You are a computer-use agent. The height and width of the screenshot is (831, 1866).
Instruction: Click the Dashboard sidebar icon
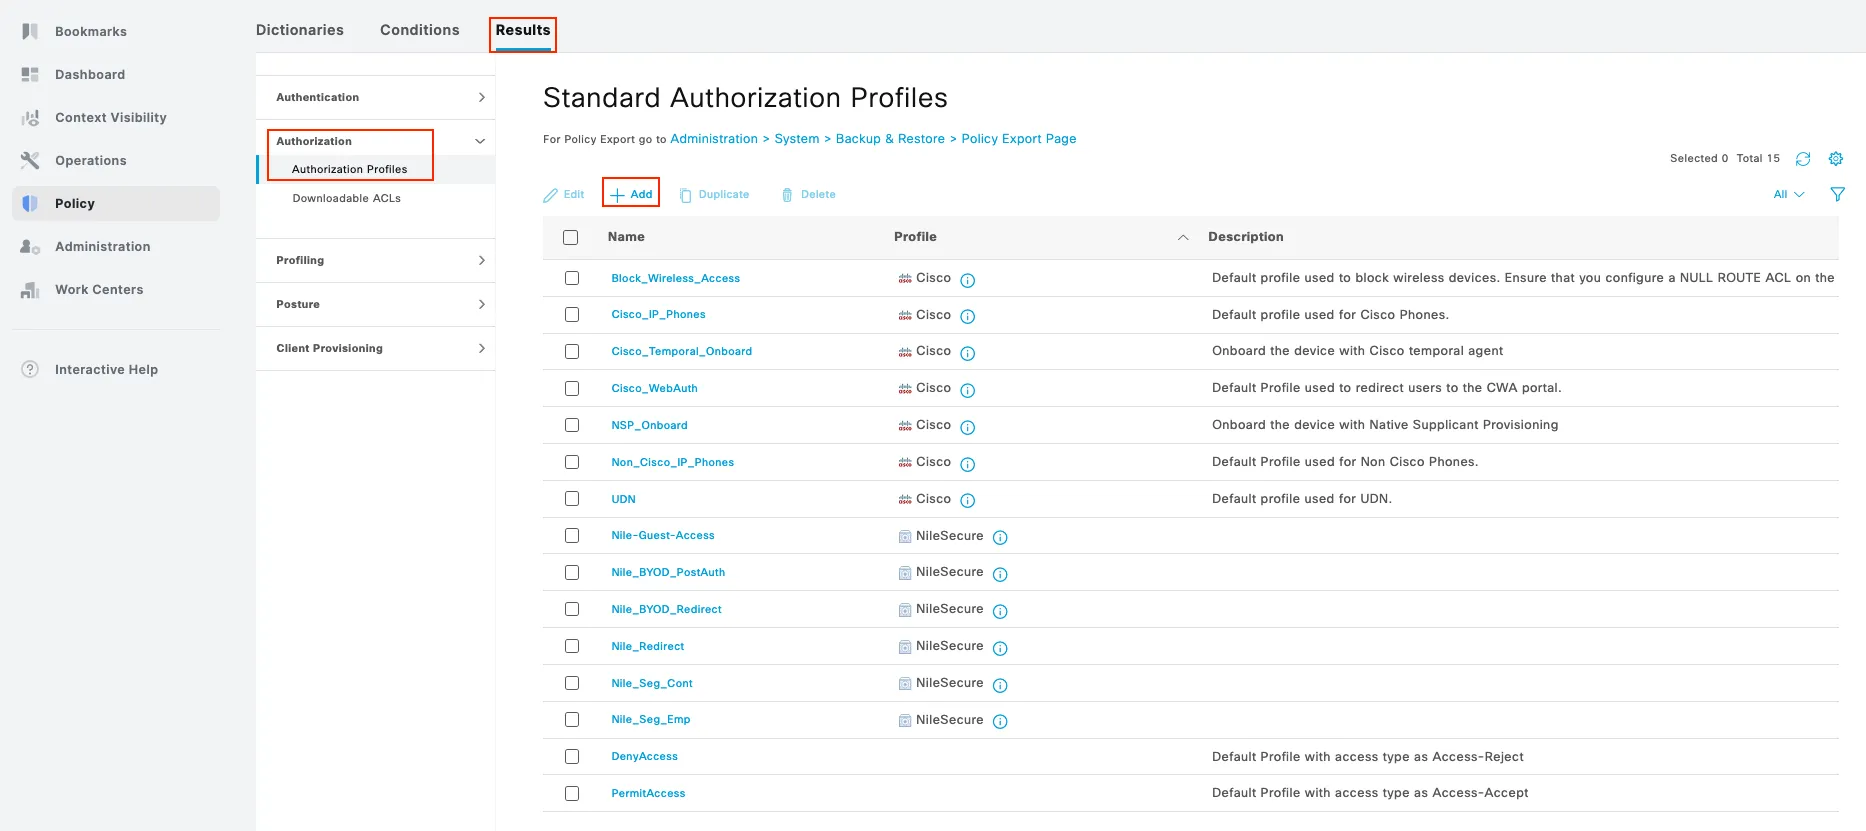(x=30, y=75)
